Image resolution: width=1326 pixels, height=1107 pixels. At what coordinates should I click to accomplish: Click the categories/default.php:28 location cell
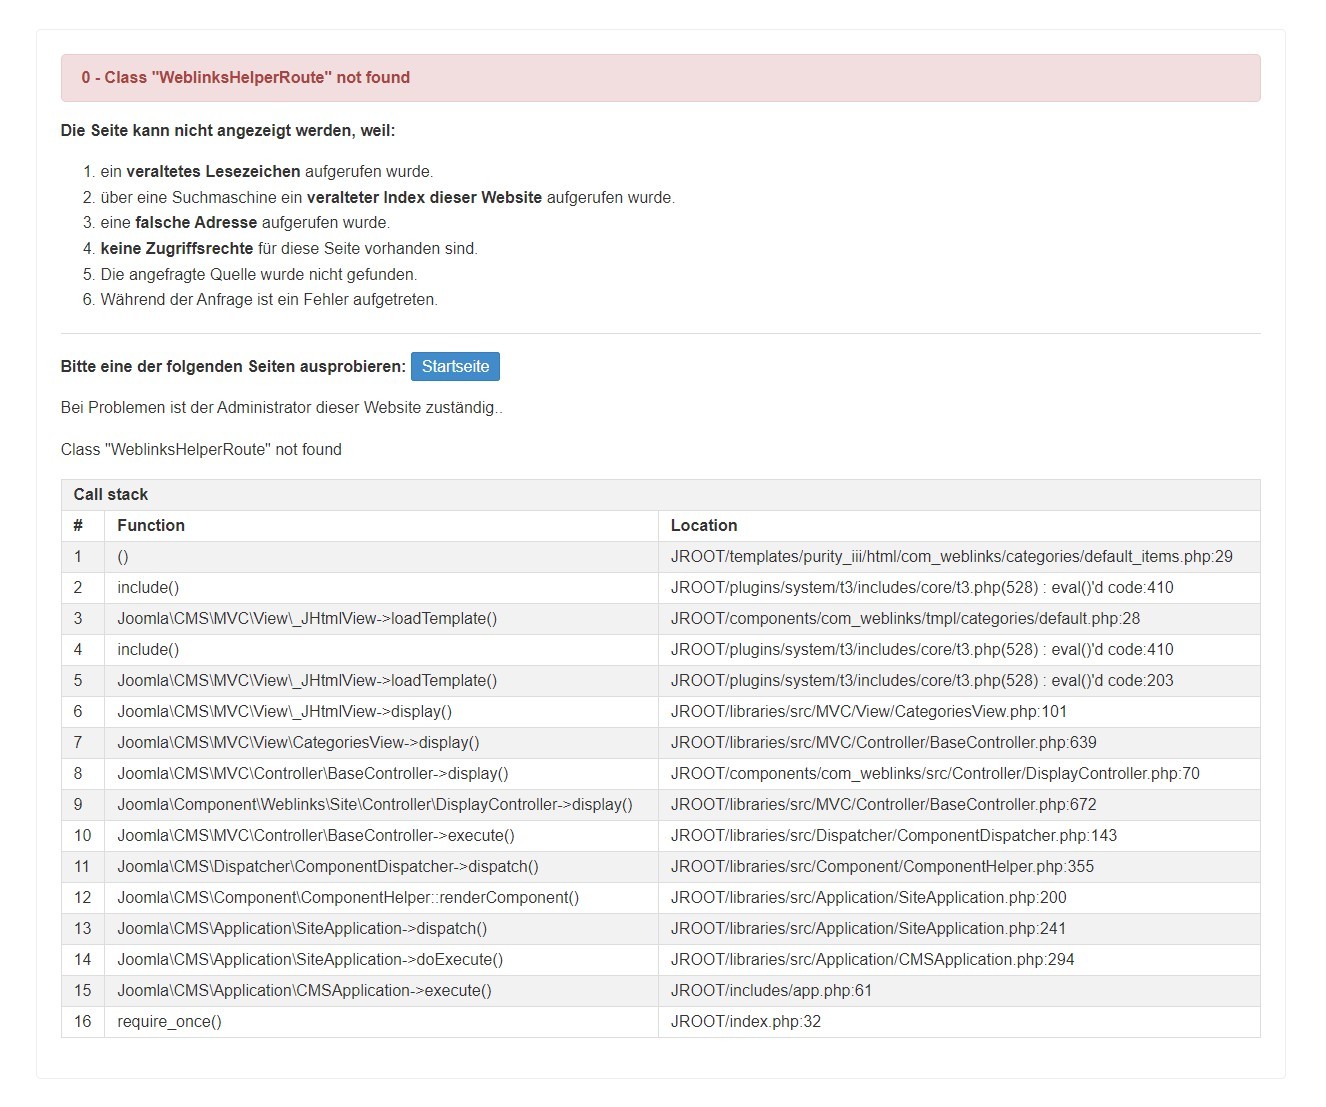coord(905,618)
